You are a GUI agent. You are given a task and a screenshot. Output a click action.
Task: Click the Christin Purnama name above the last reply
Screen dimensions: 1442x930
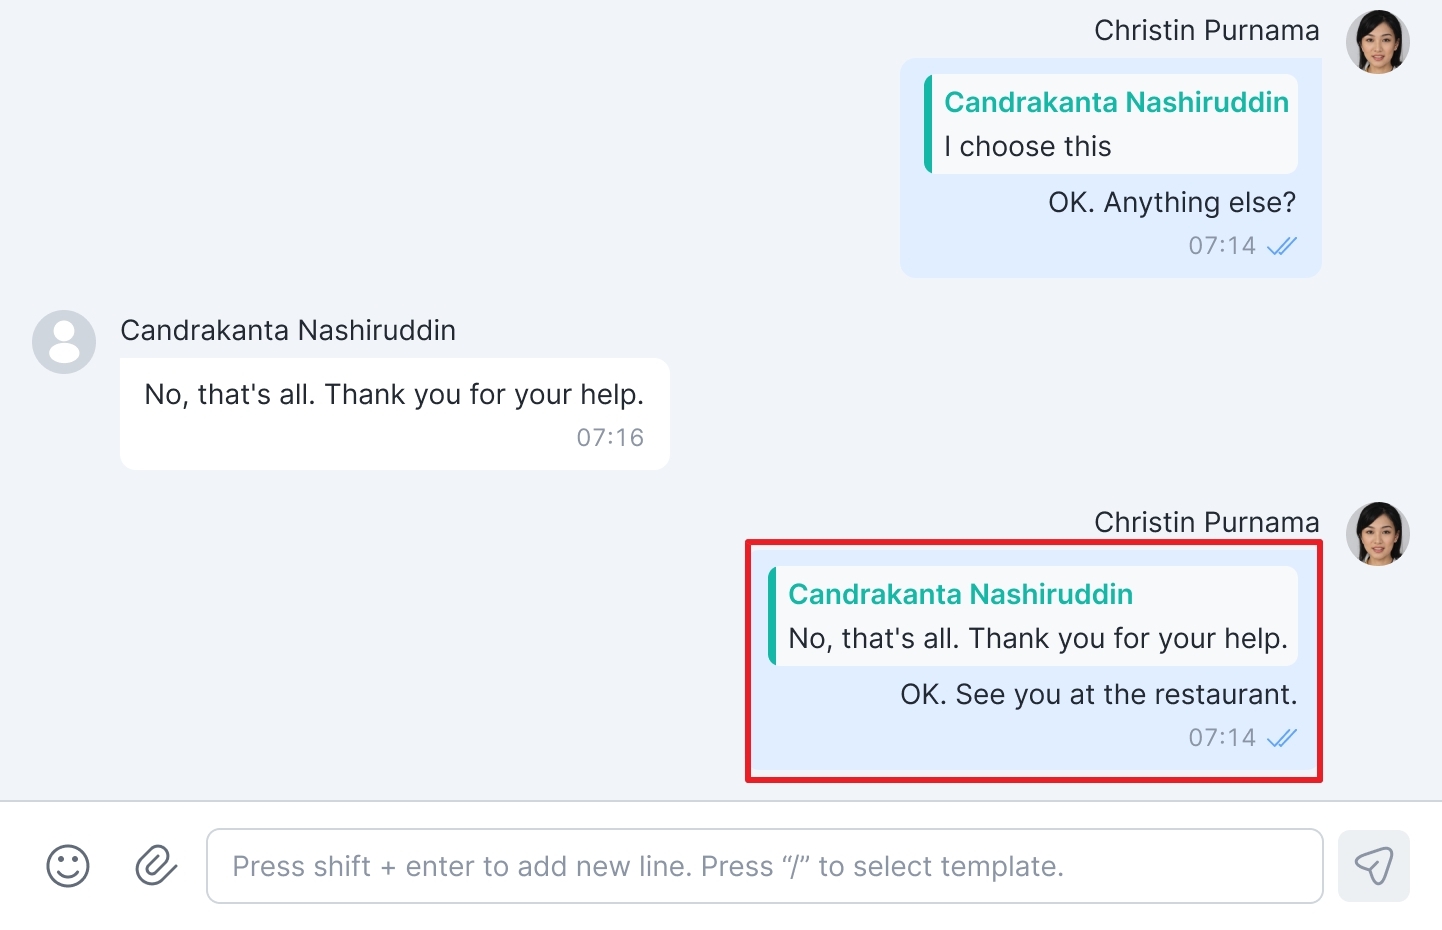coord(1207,522)
